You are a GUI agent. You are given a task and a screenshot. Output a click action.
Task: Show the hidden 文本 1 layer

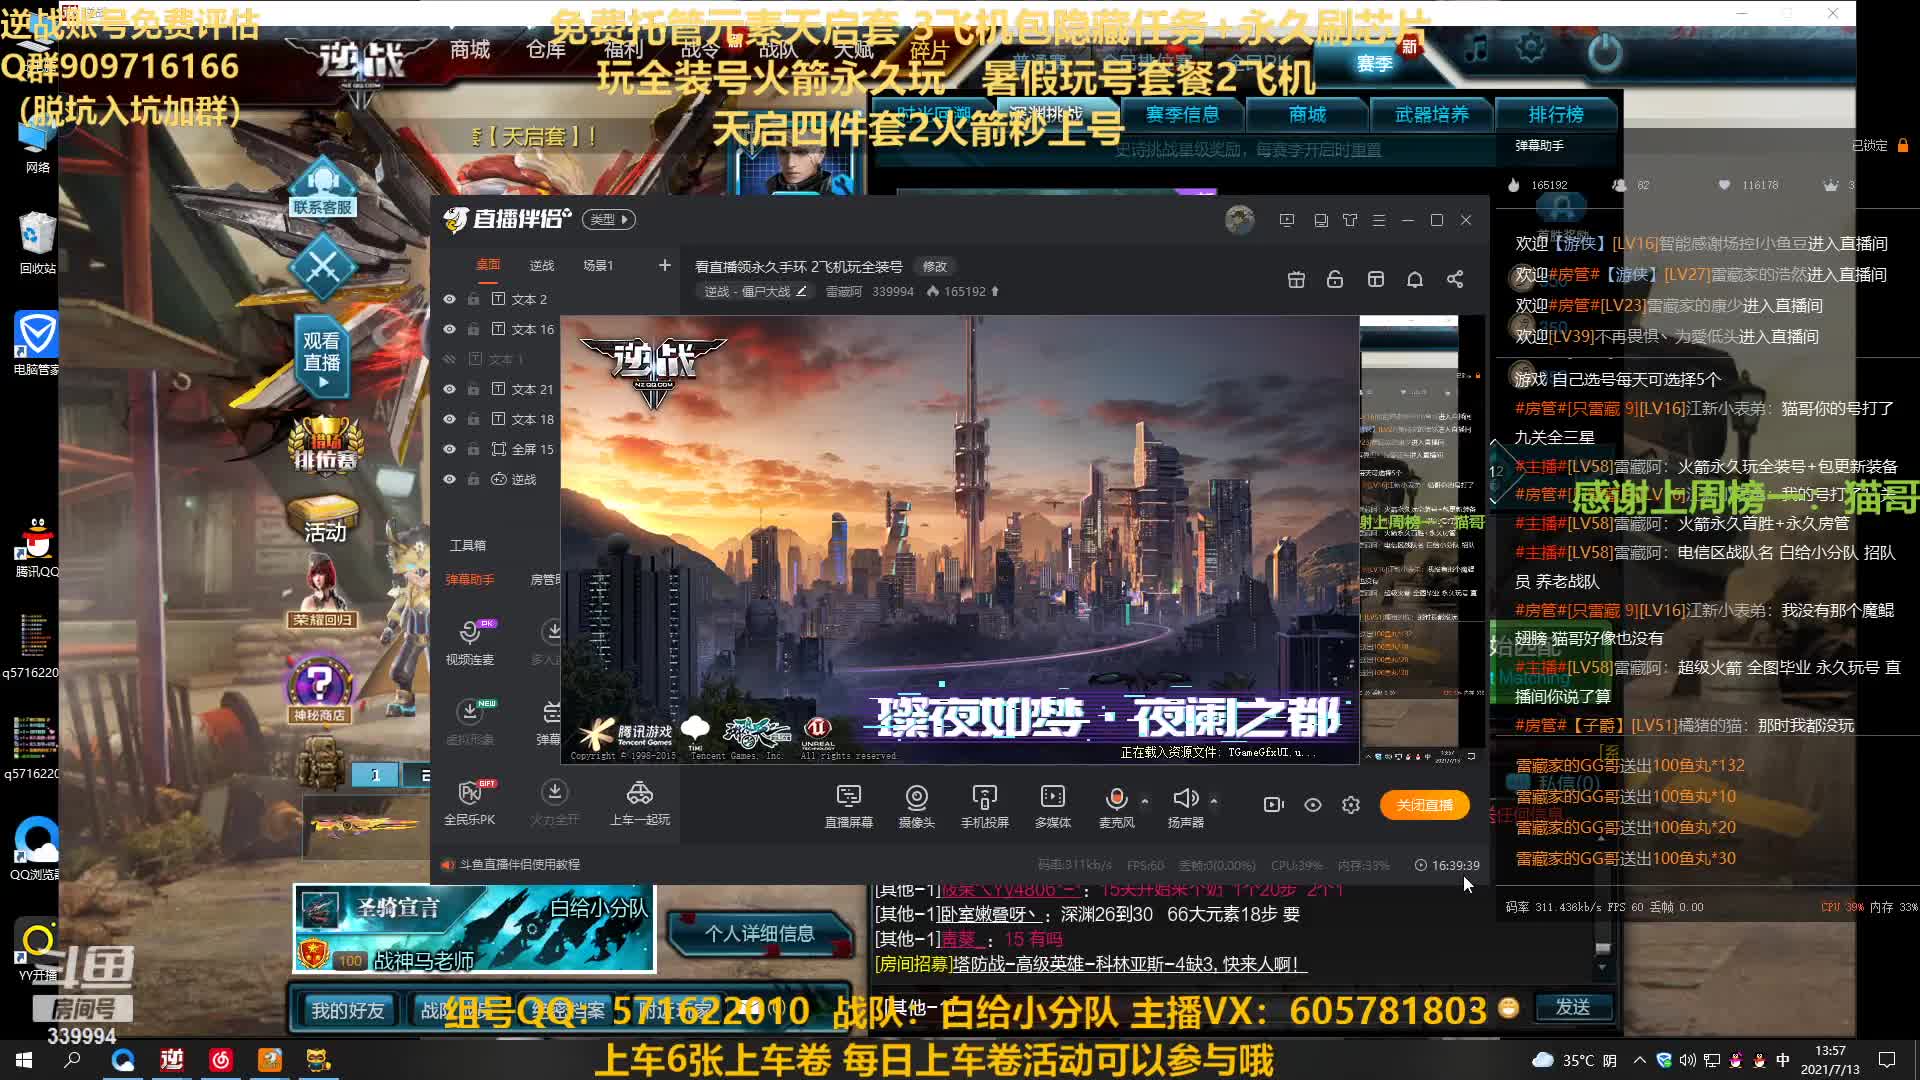click(x=449, y=359)
